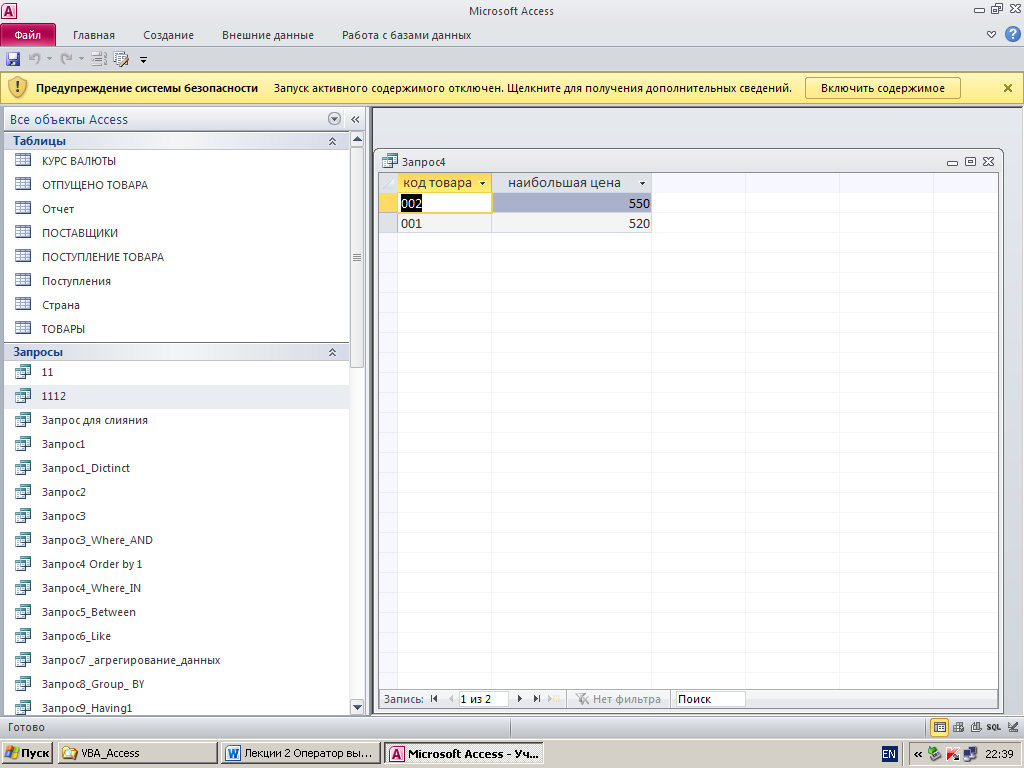Click the document with pencil toolbar icon
Screen dimensions: 1024x768
(121, 59)
